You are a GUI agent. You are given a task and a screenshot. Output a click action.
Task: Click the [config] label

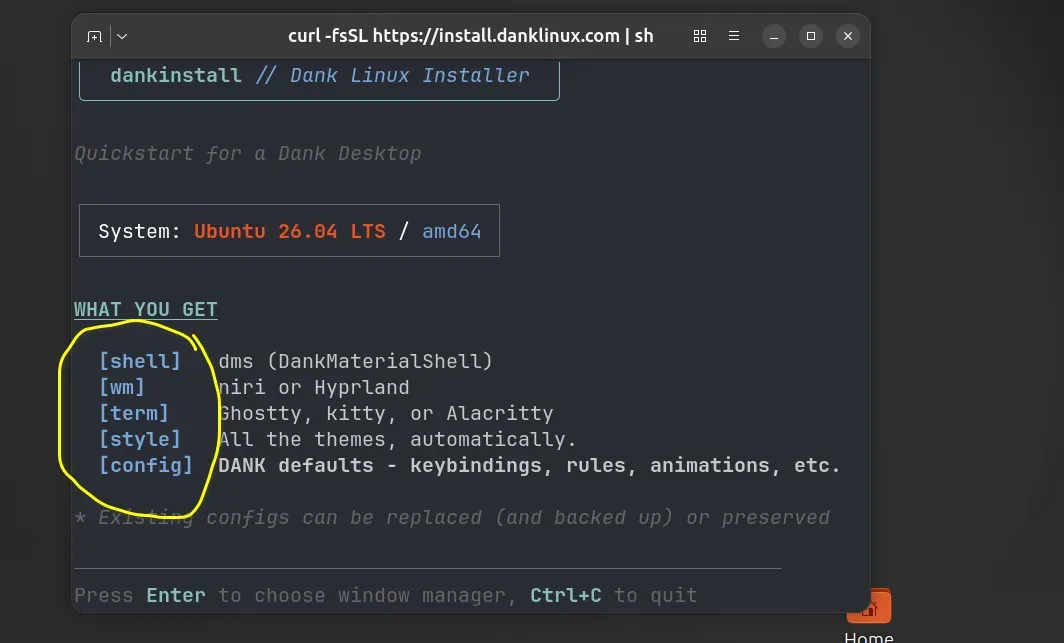coord(146,465)
